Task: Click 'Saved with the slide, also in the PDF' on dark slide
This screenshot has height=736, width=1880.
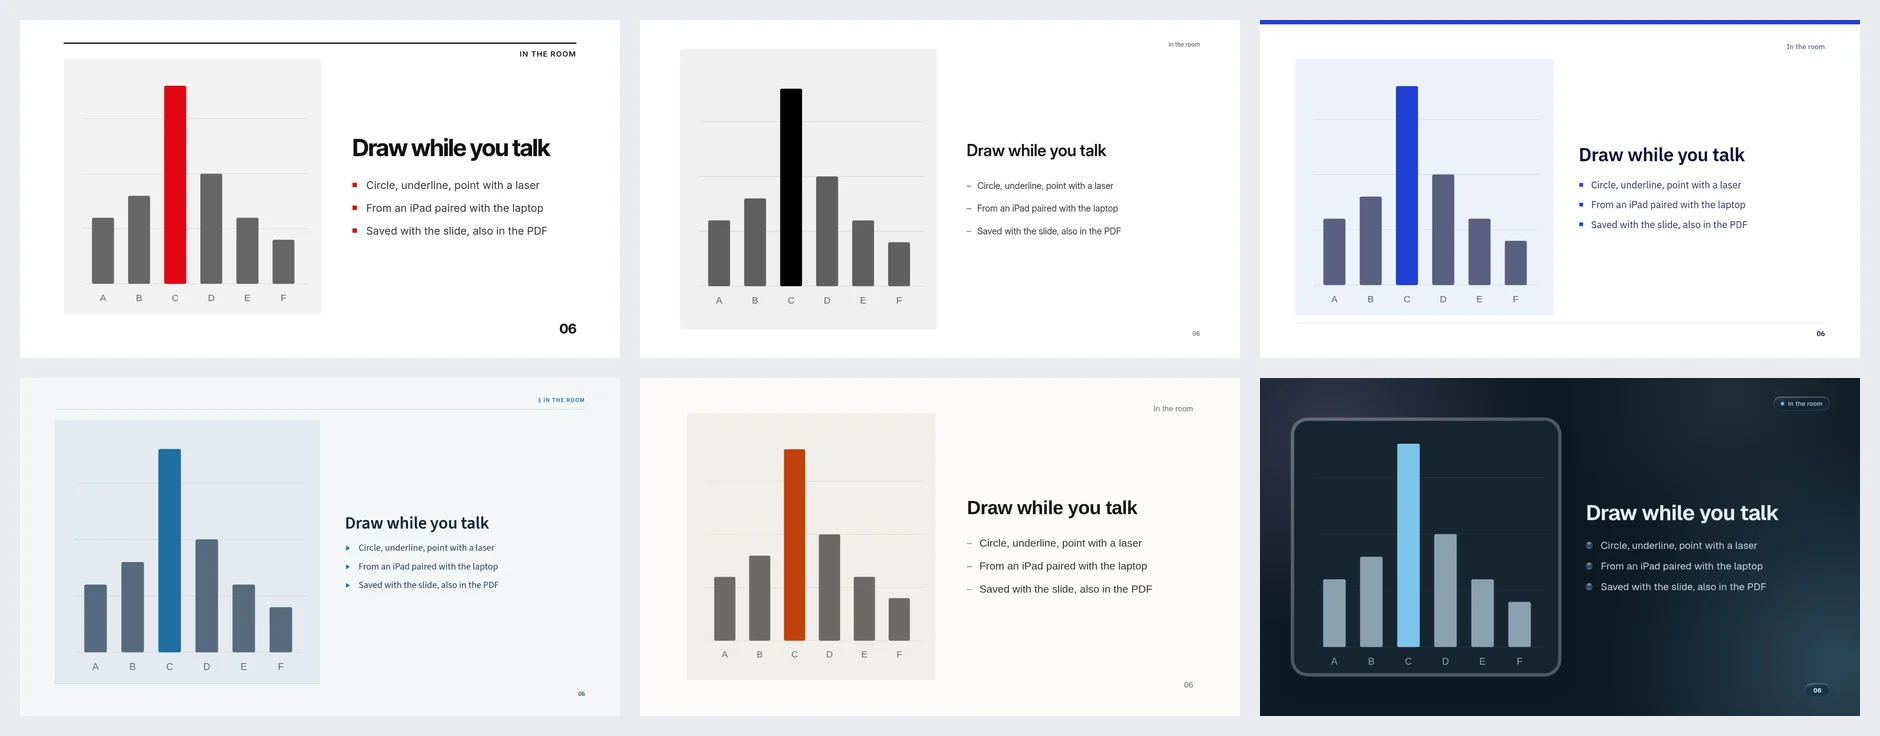Action: [1683, 587]
